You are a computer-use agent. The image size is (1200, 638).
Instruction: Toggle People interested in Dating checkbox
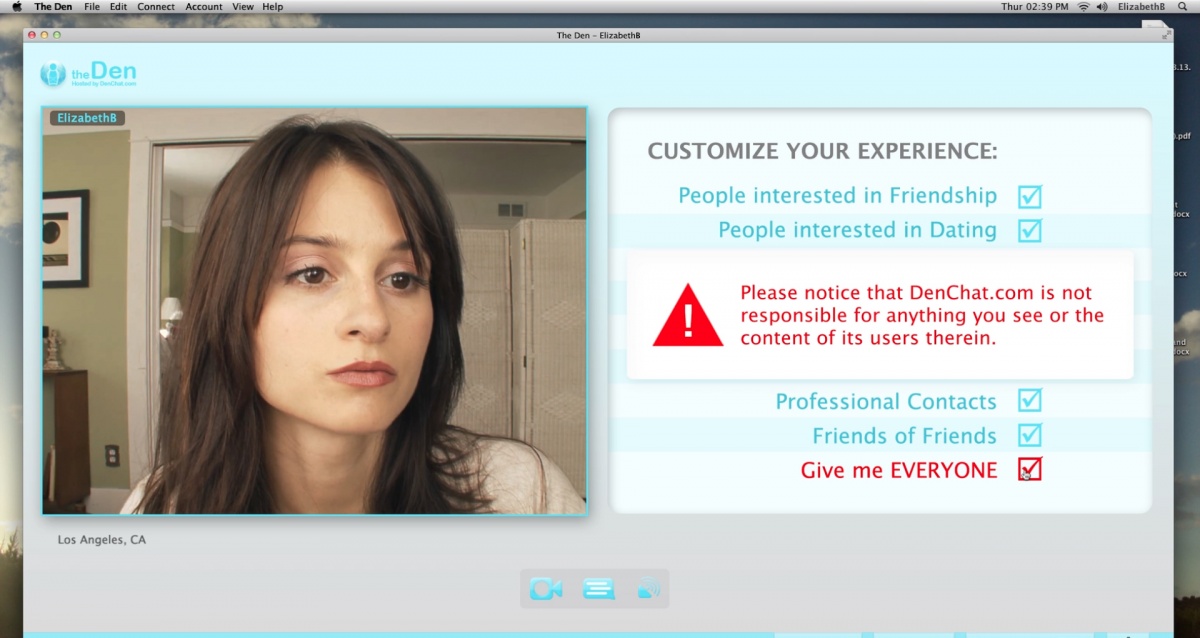click(x=1029, y=231)
